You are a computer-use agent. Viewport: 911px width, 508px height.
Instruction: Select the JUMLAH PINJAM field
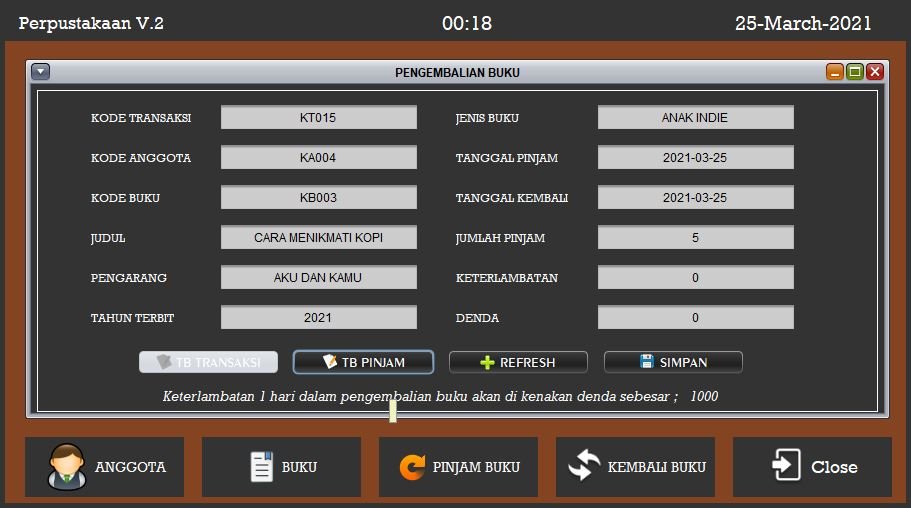(x=695, y=238)
